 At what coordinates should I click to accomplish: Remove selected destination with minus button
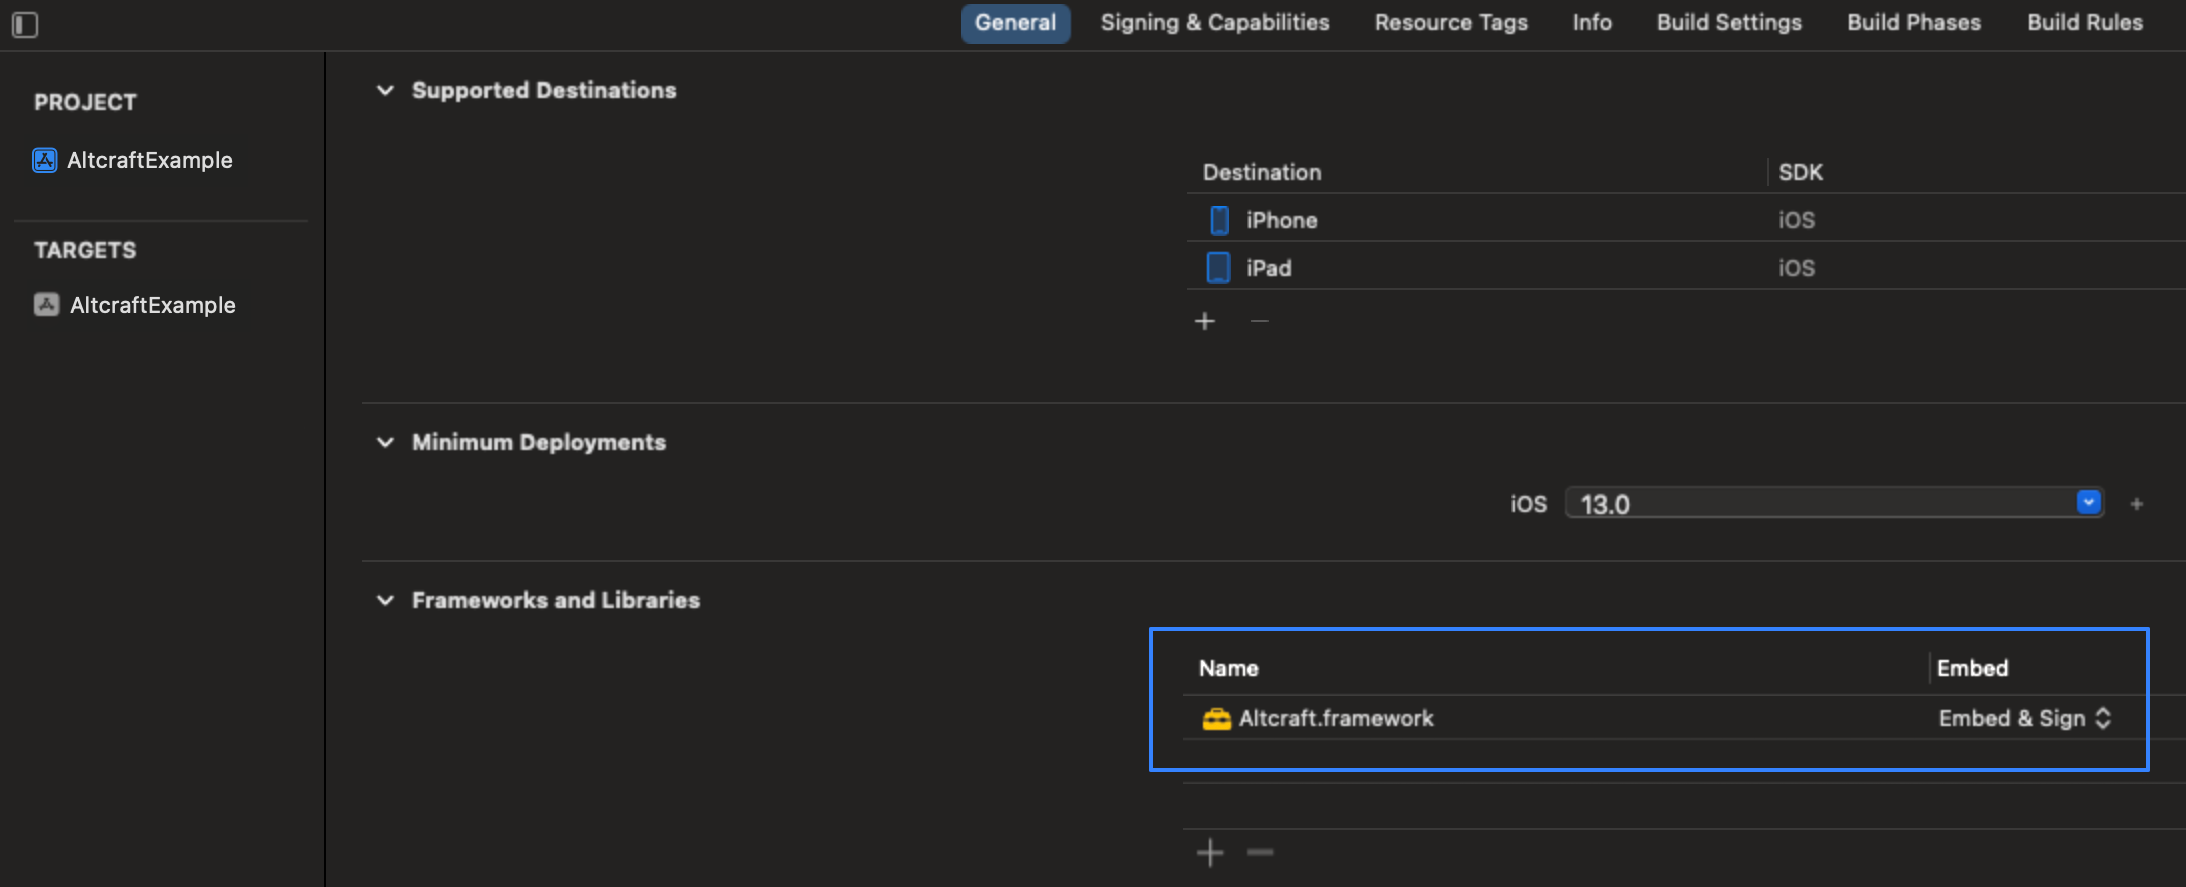tap(1259, 321)
